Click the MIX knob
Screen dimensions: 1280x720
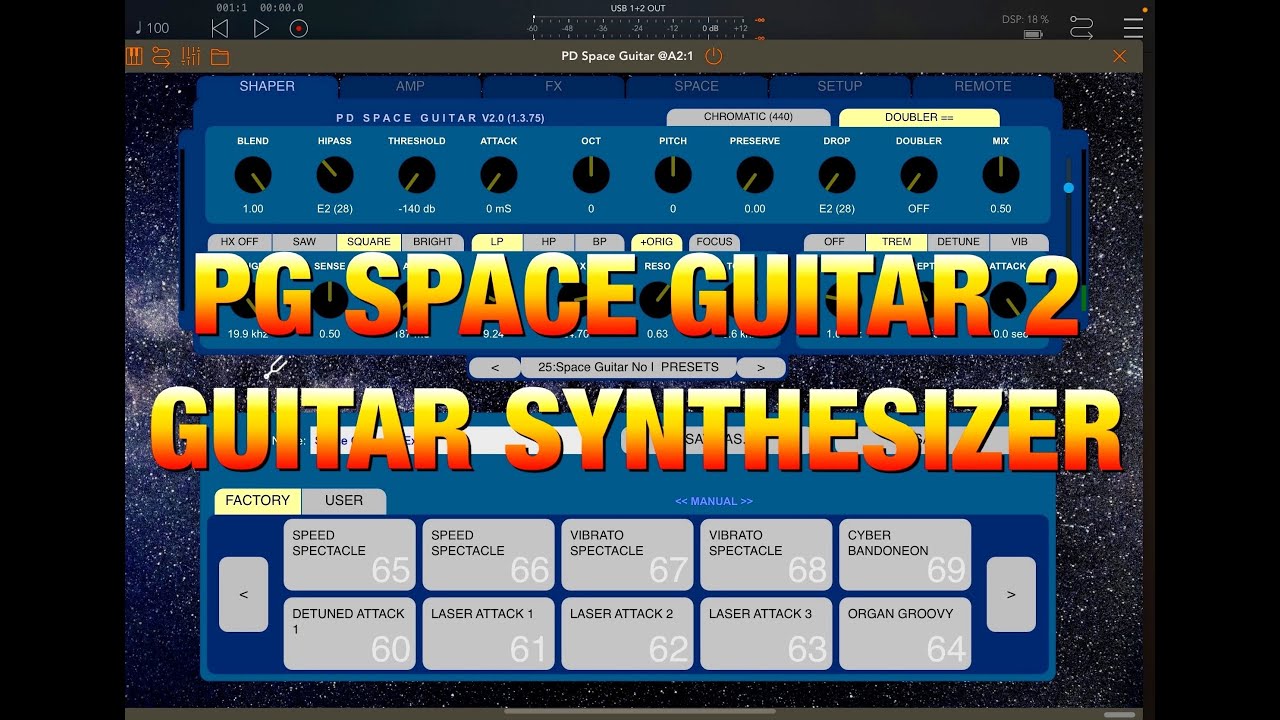point(1001,175)
